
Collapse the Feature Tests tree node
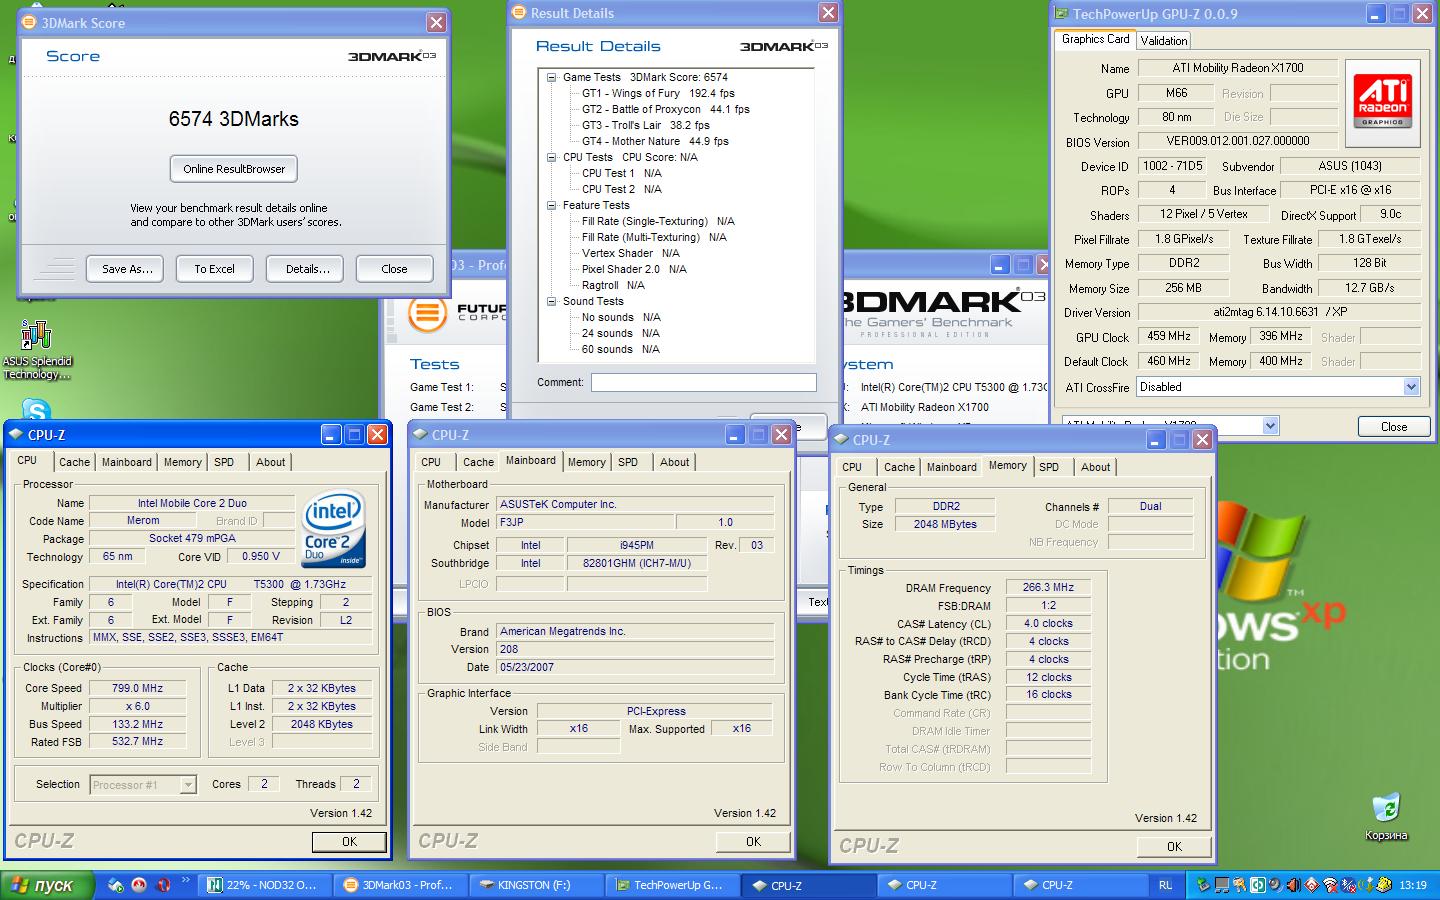coord(551,205)
